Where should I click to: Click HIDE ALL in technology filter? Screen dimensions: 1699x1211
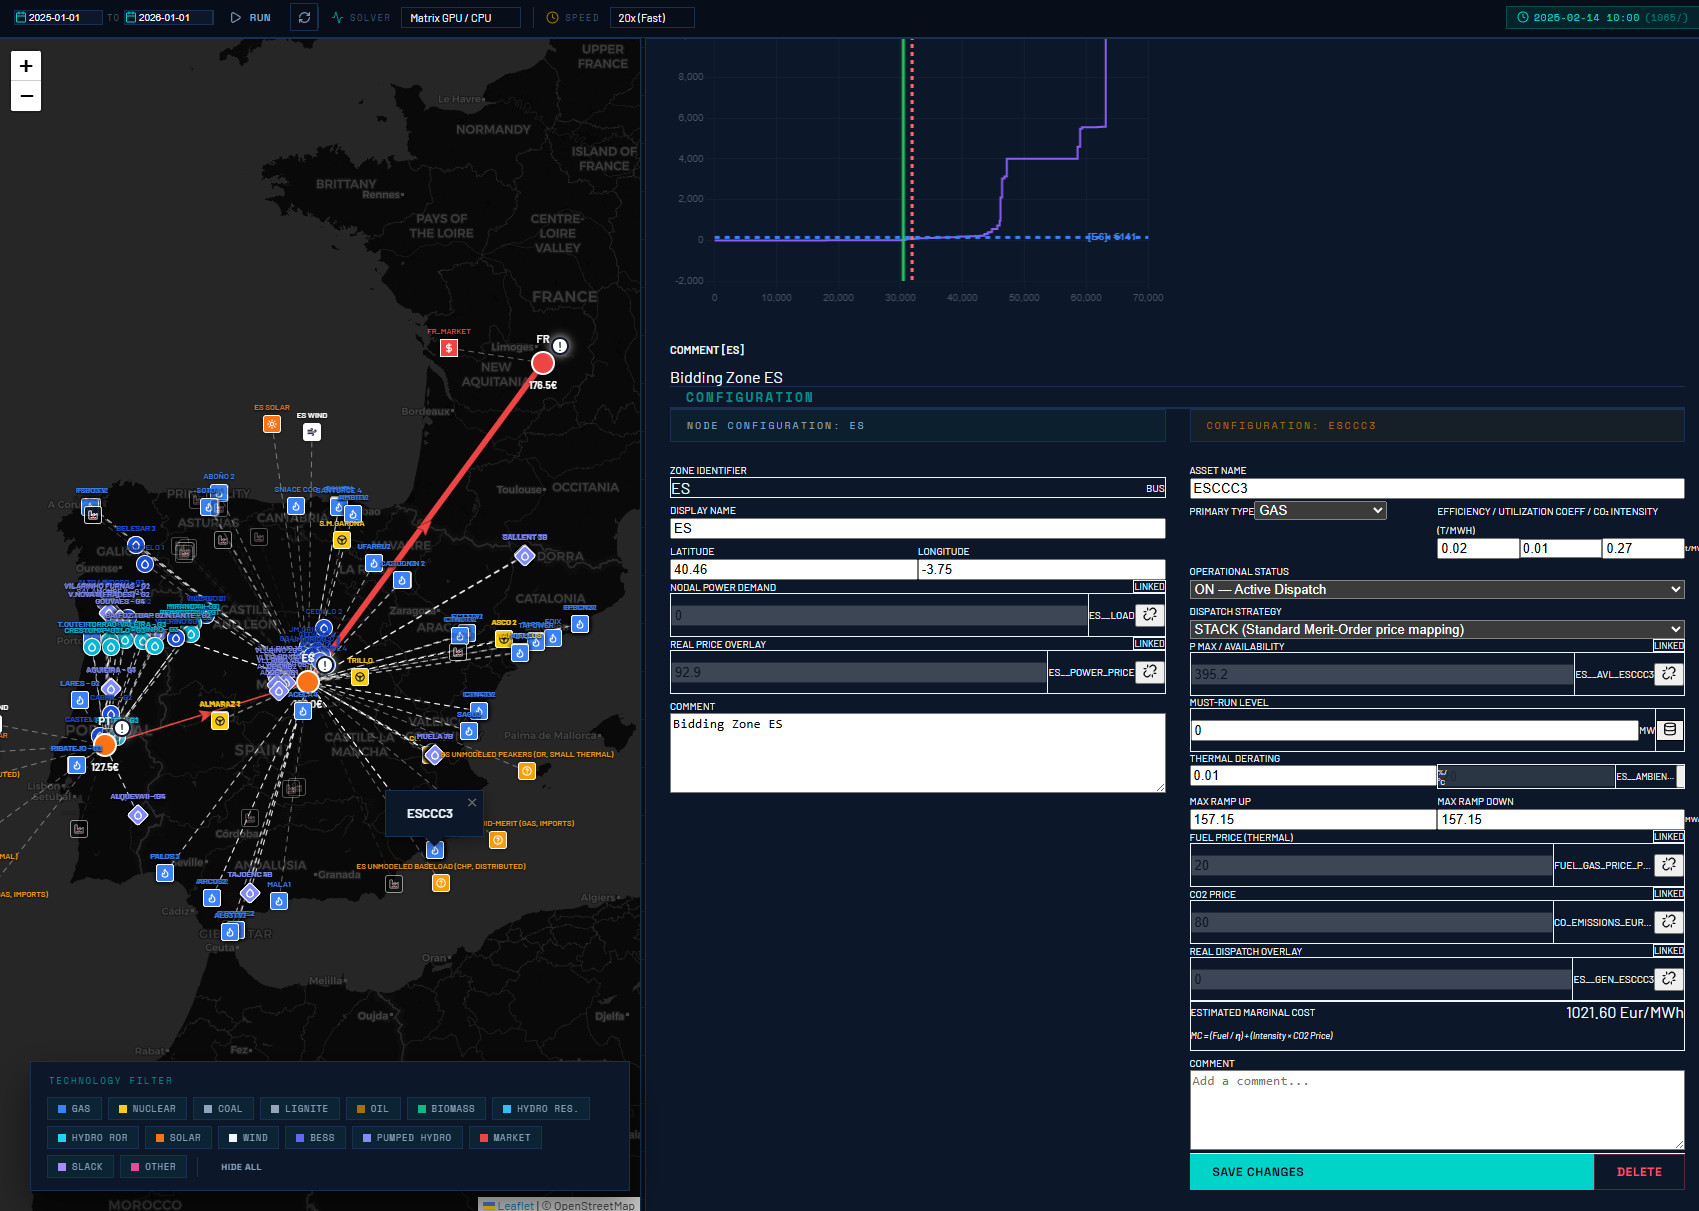(x=241, y=1167)
